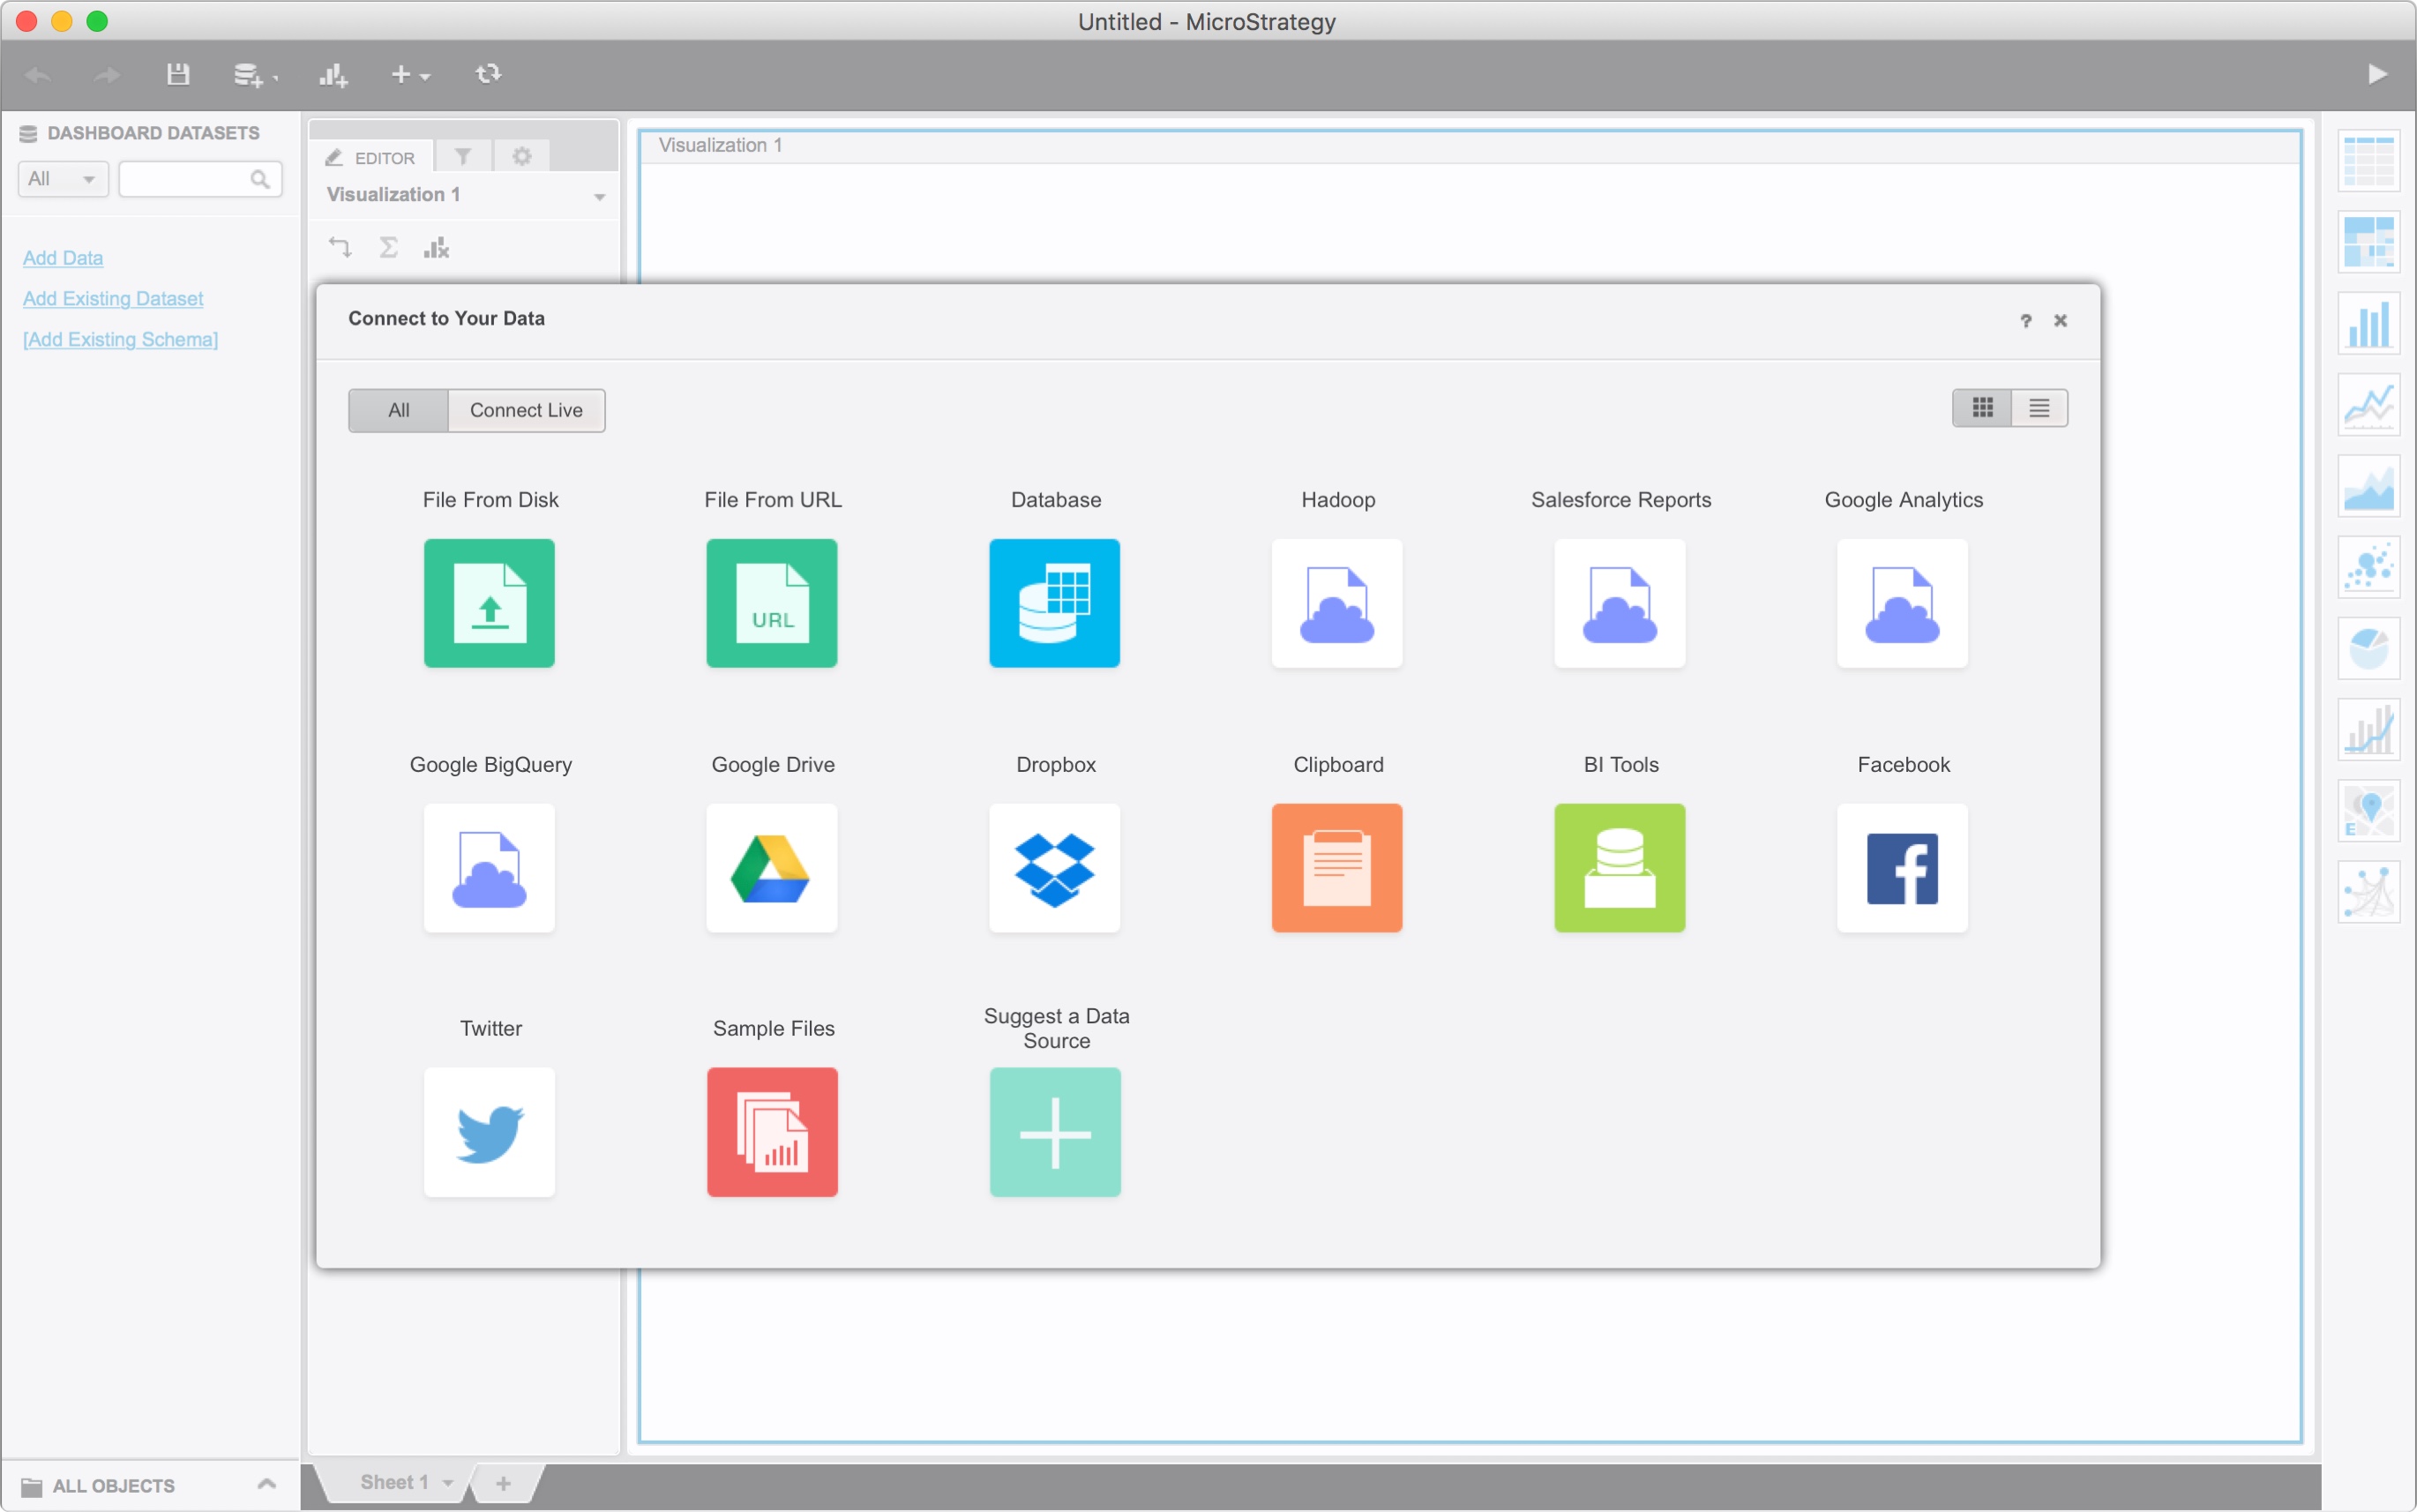
Task: Focus the datasets search field
Action: (x=200, y=179)
